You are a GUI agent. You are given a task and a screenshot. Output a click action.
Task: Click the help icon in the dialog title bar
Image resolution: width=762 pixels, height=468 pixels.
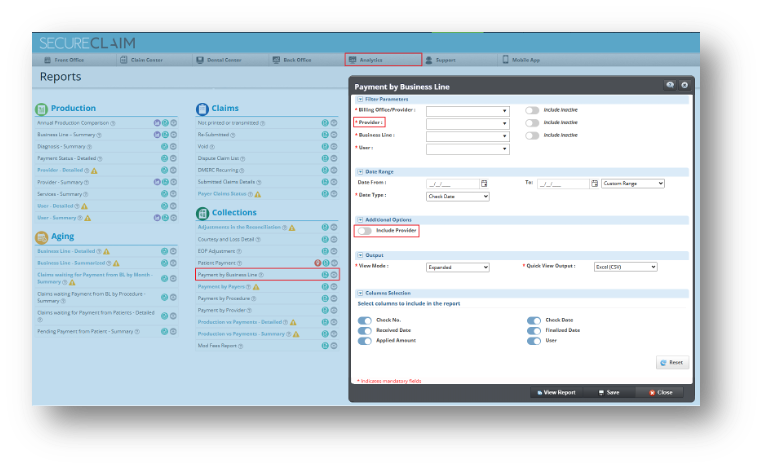[670, 86]
